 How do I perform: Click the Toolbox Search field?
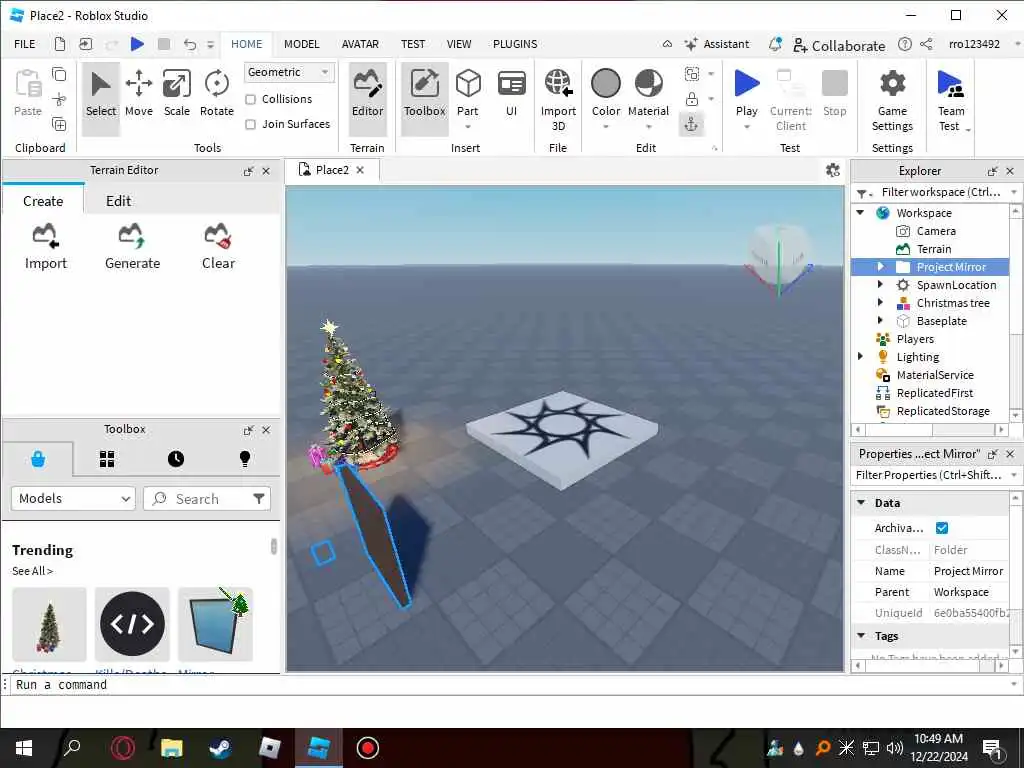coord(206,498)
